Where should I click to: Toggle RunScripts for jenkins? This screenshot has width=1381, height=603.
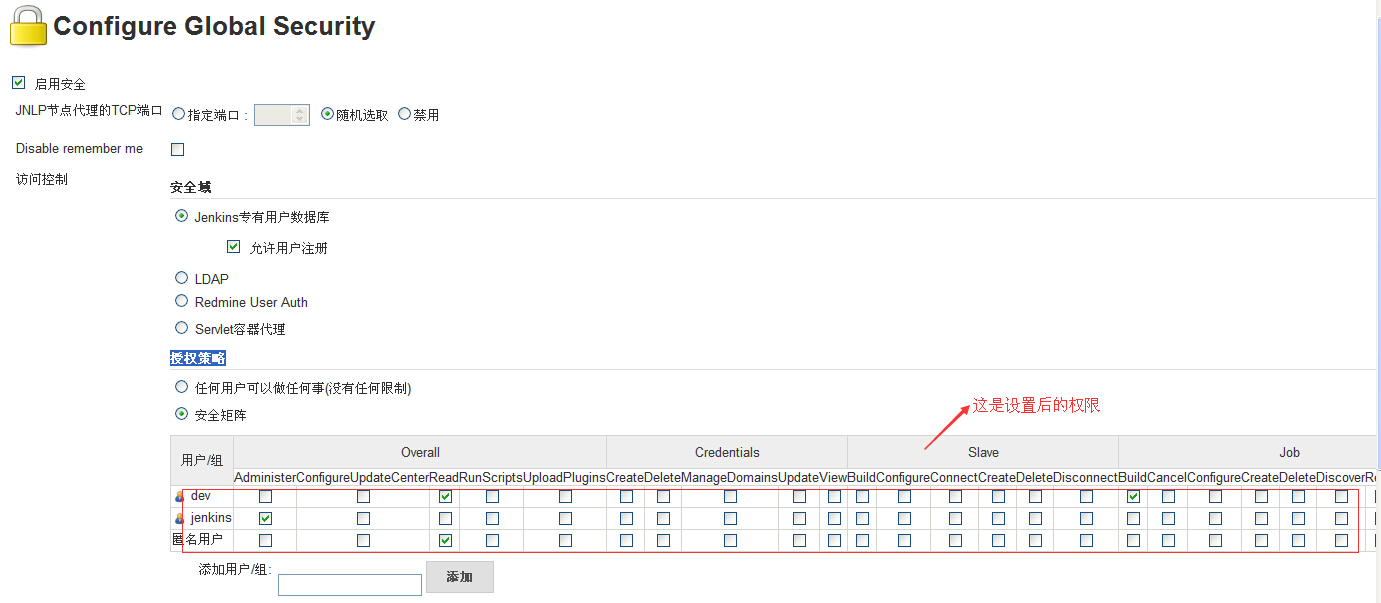coord(492,518)
